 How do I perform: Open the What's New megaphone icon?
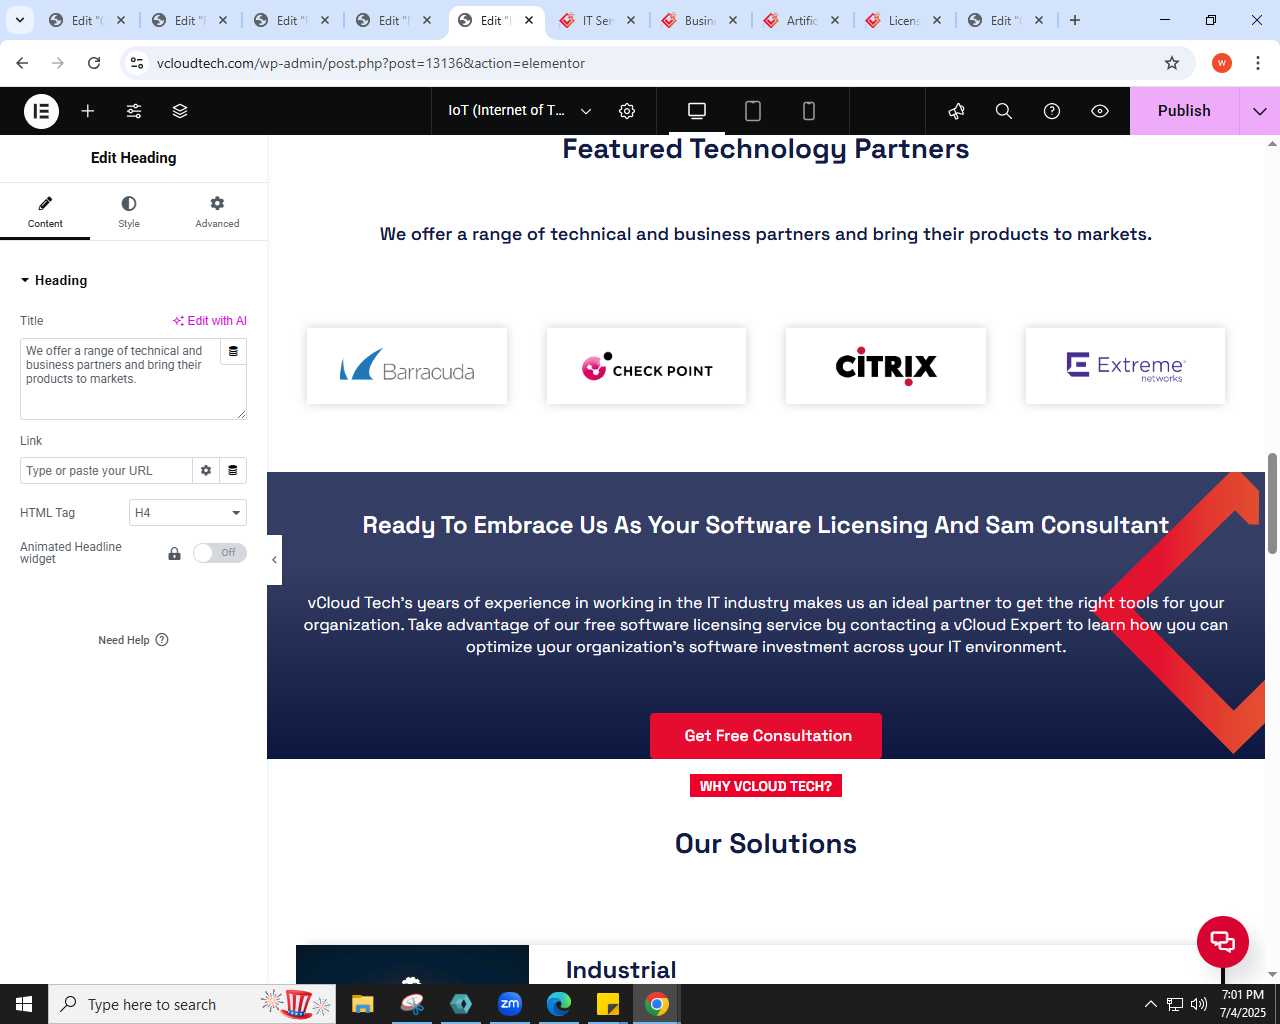(x=956, y=111)
